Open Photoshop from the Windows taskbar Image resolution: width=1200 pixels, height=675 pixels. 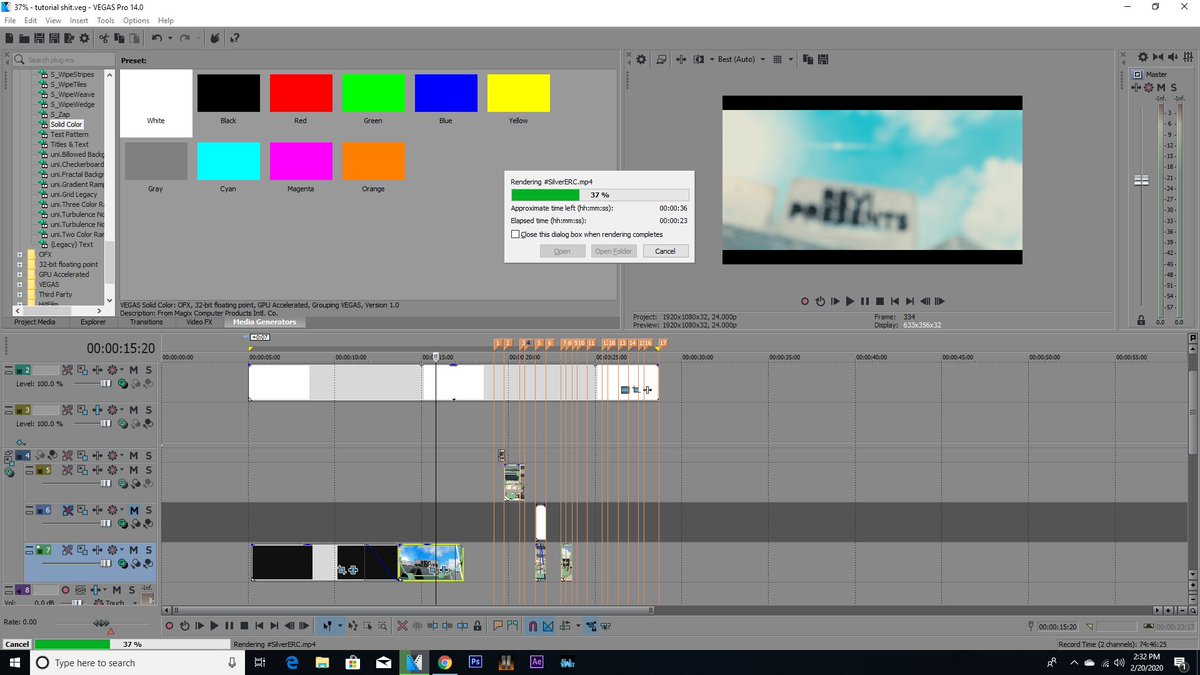click(x=476, y=662)
